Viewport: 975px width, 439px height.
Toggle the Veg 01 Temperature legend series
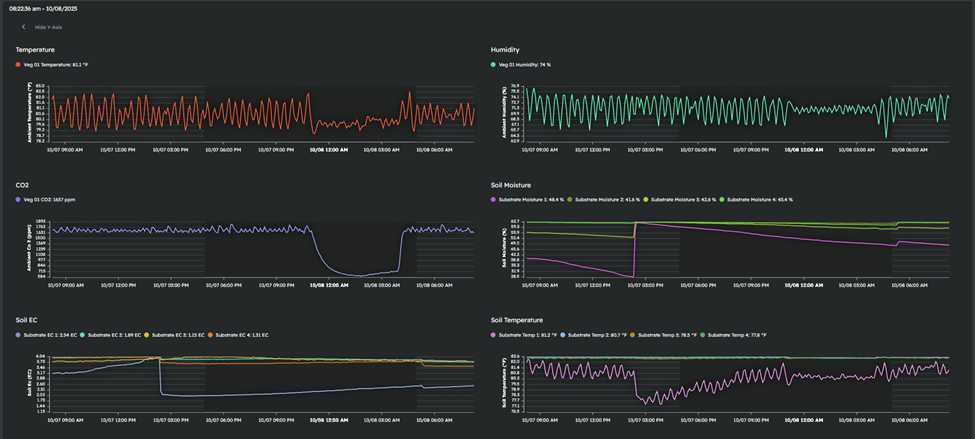point(57,65)
